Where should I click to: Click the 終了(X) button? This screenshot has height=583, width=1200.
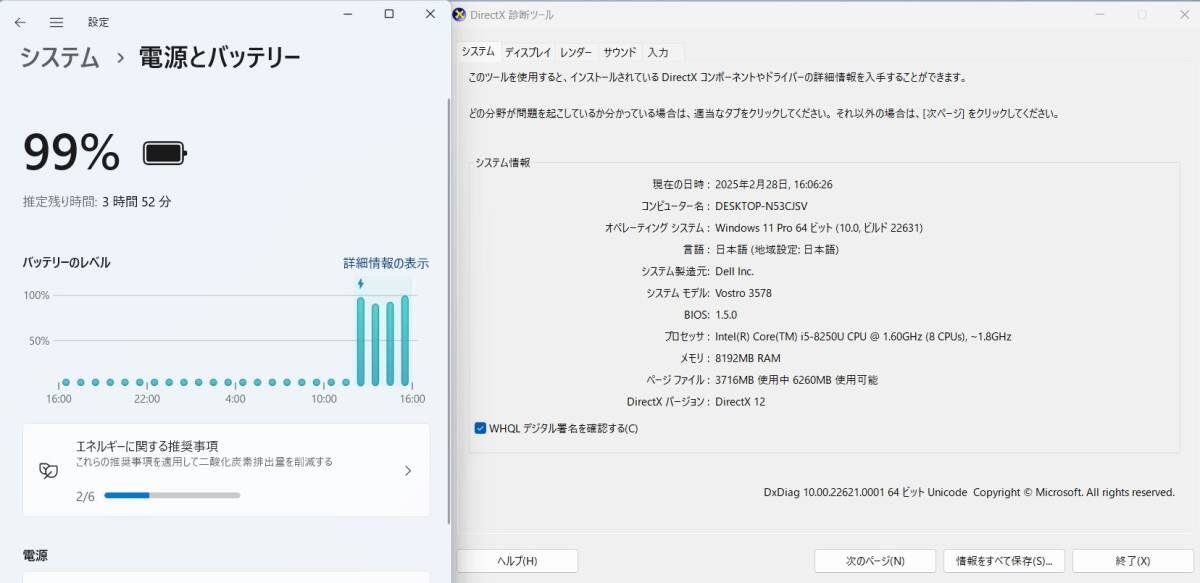(x=1133, y=561)
